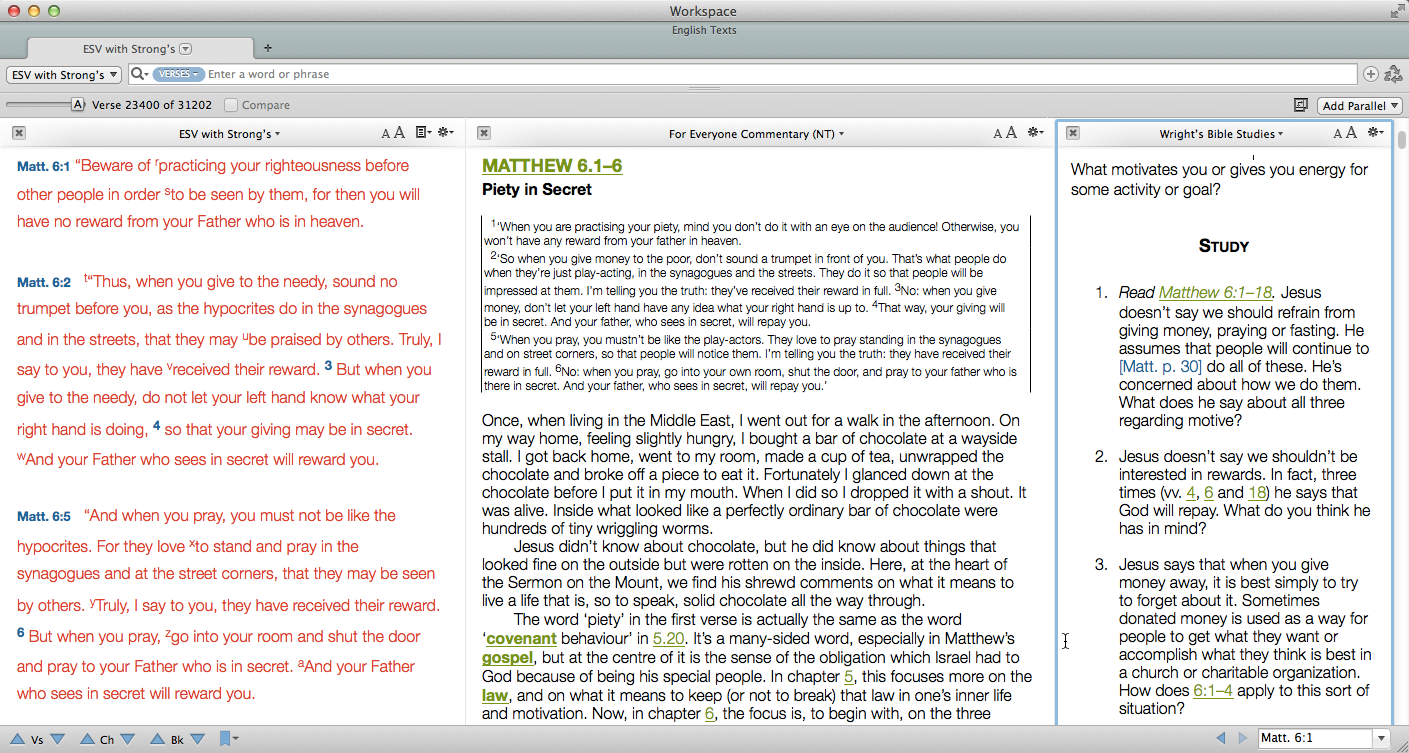Go to previous chapter with Ch up arrow

88,739
